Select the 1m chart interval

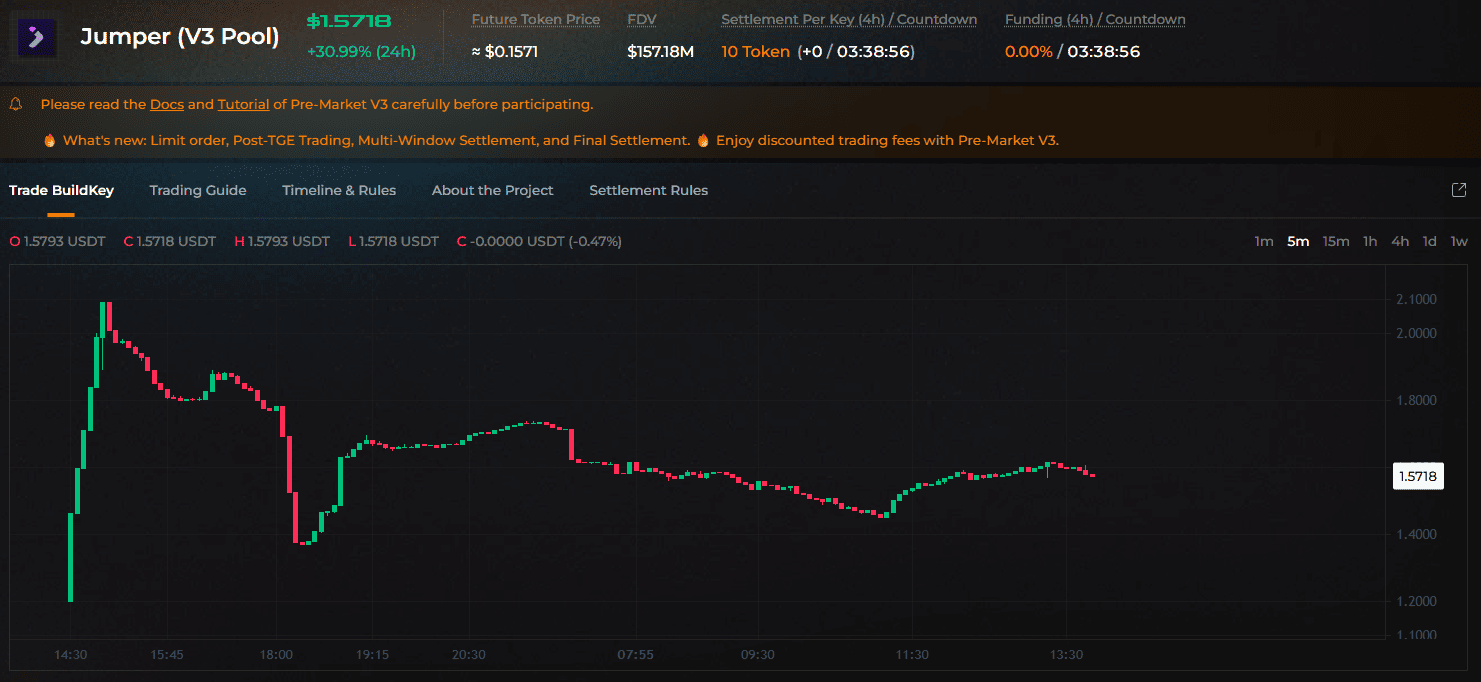click(x=1264, y=241)
